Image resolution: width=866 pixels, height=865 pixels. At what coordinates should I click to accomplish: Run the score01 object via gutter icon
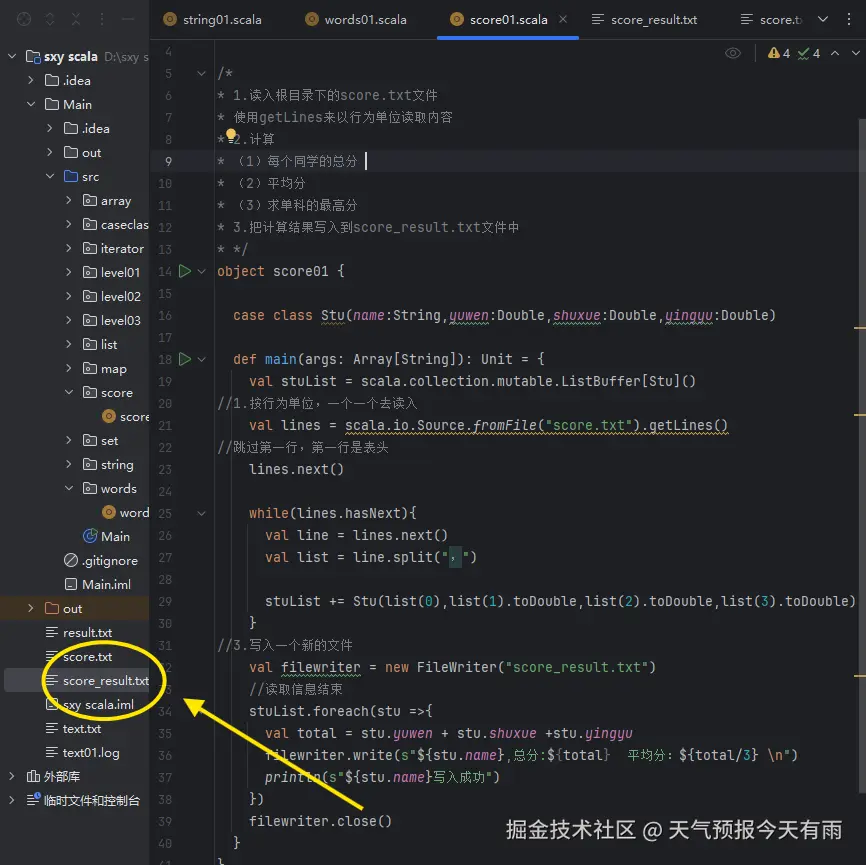[185, 271]
